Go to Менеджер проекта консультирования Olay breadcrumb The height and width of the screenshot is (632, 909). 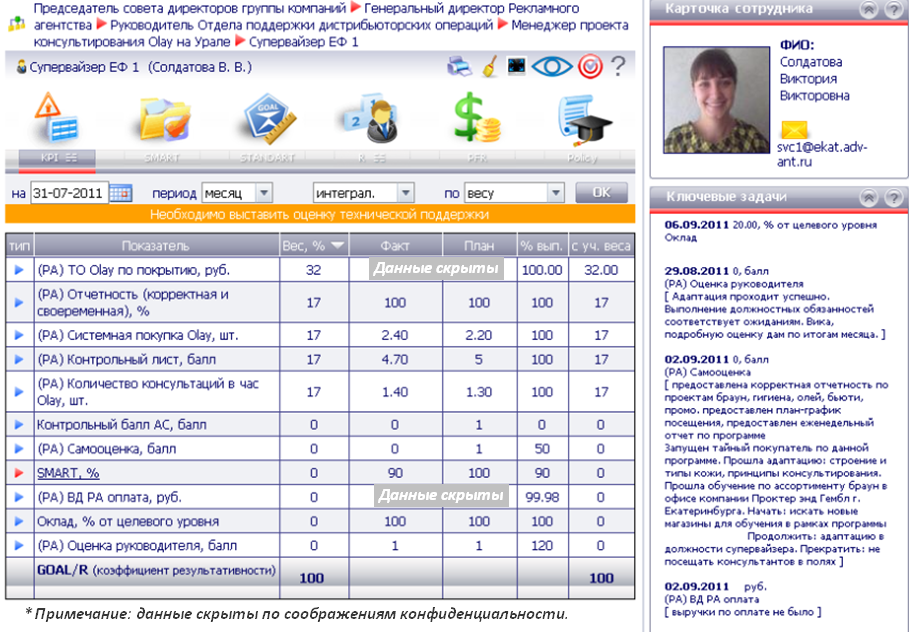[331, 34]
